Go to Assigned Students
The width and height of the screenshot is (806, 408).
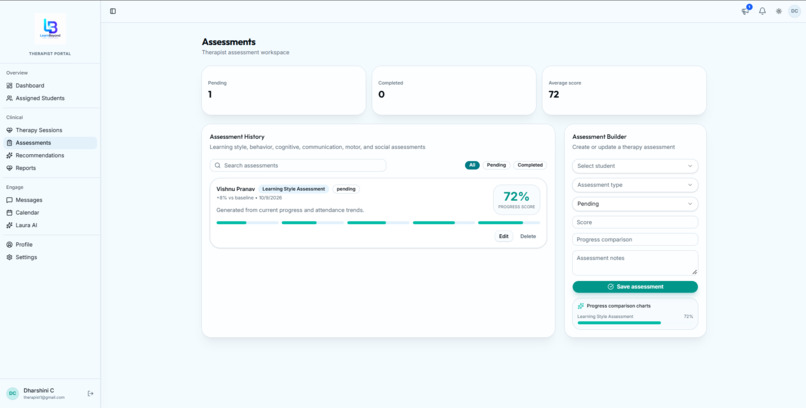pyautogui.click(x=50, y=98)
